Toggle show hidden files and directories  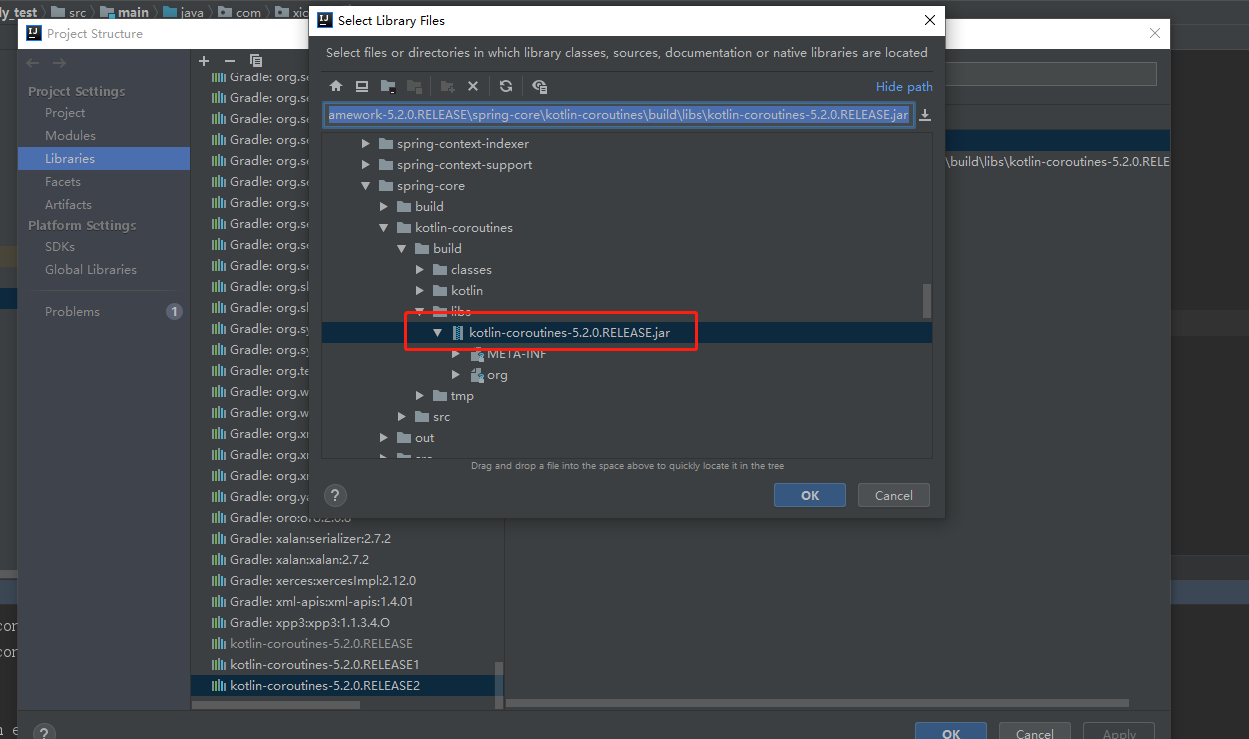540,87
